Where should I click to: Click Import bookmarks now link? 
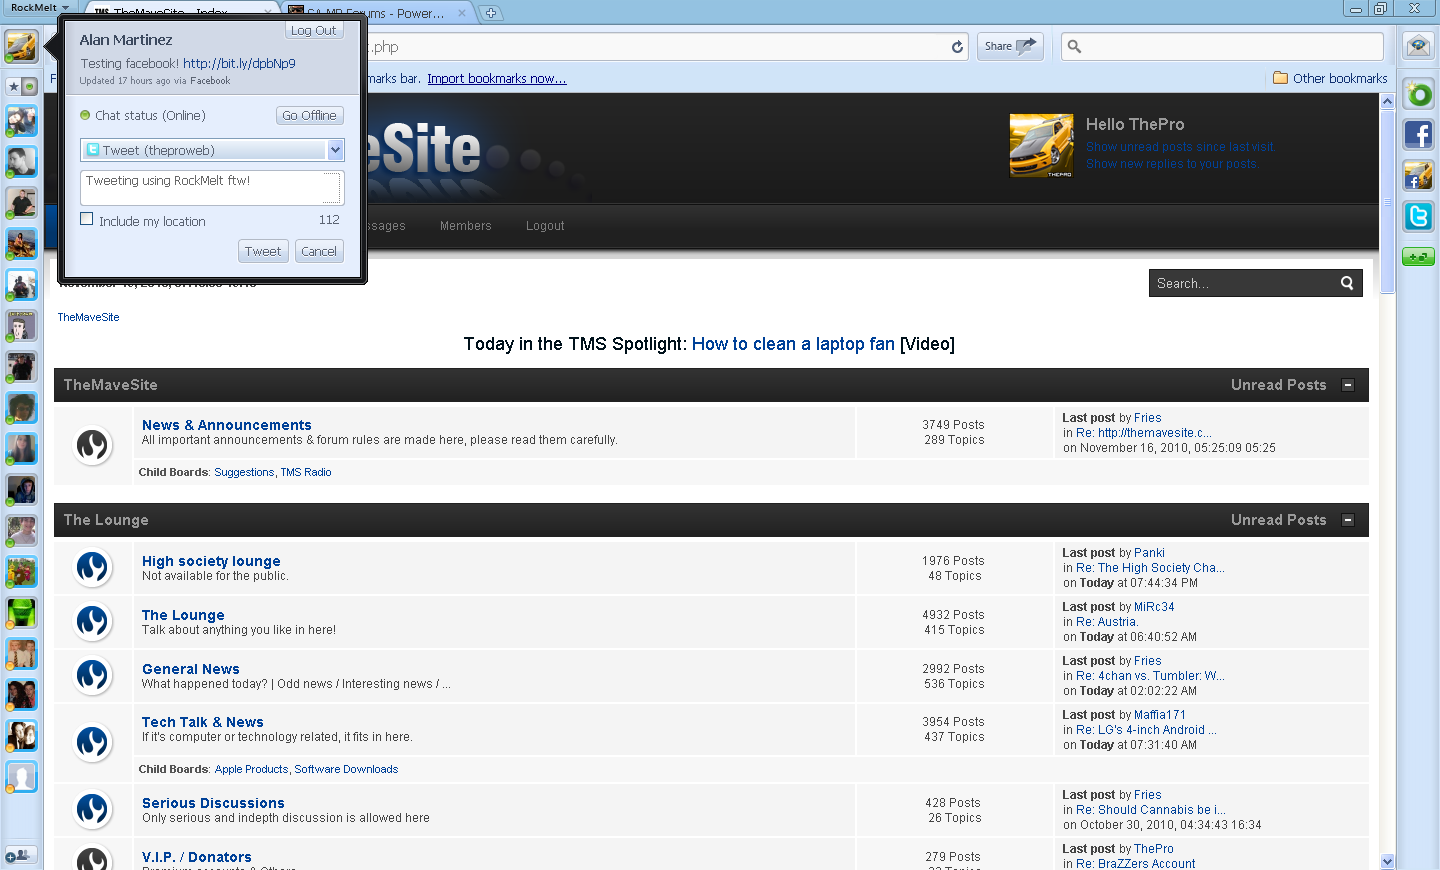tap(497, 78)
